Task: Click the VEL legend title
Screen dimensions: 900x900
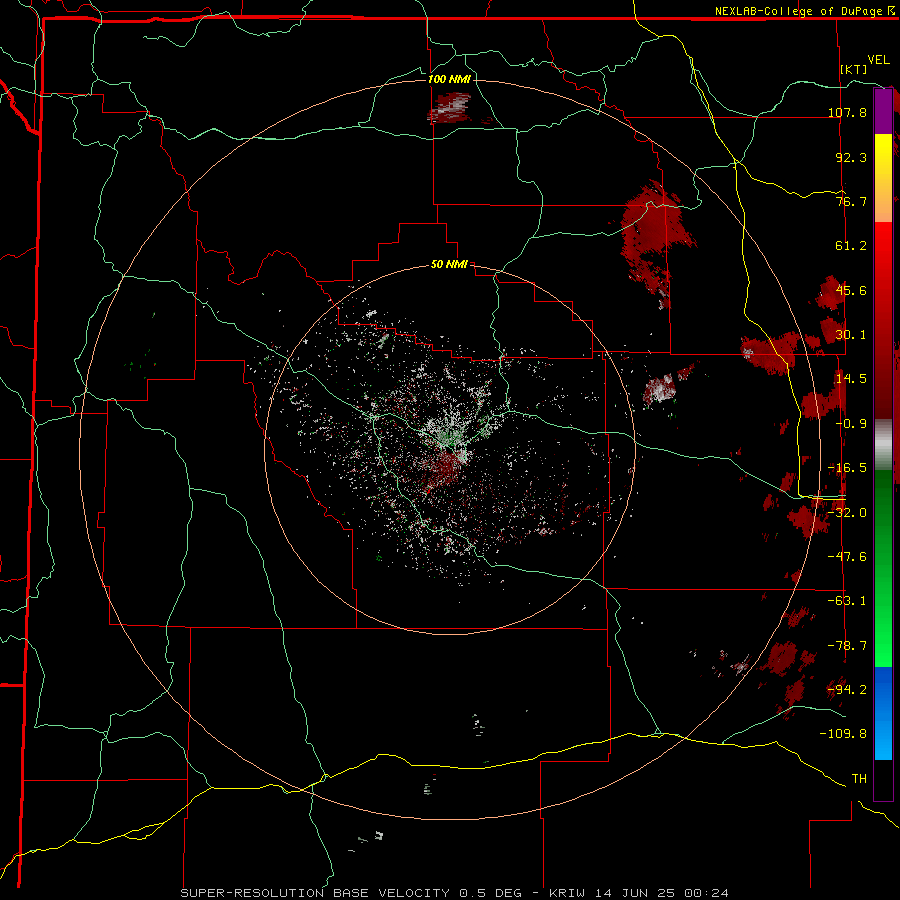Action: [x=878, y=60]
